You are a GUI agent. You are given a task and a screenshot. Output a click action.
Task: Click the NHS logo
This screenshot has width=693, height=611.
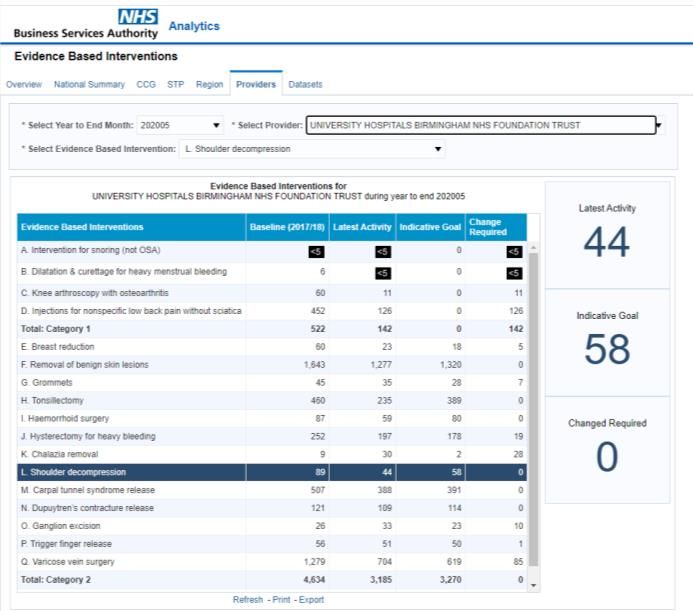pyautogui.click(x=138, y=17)
